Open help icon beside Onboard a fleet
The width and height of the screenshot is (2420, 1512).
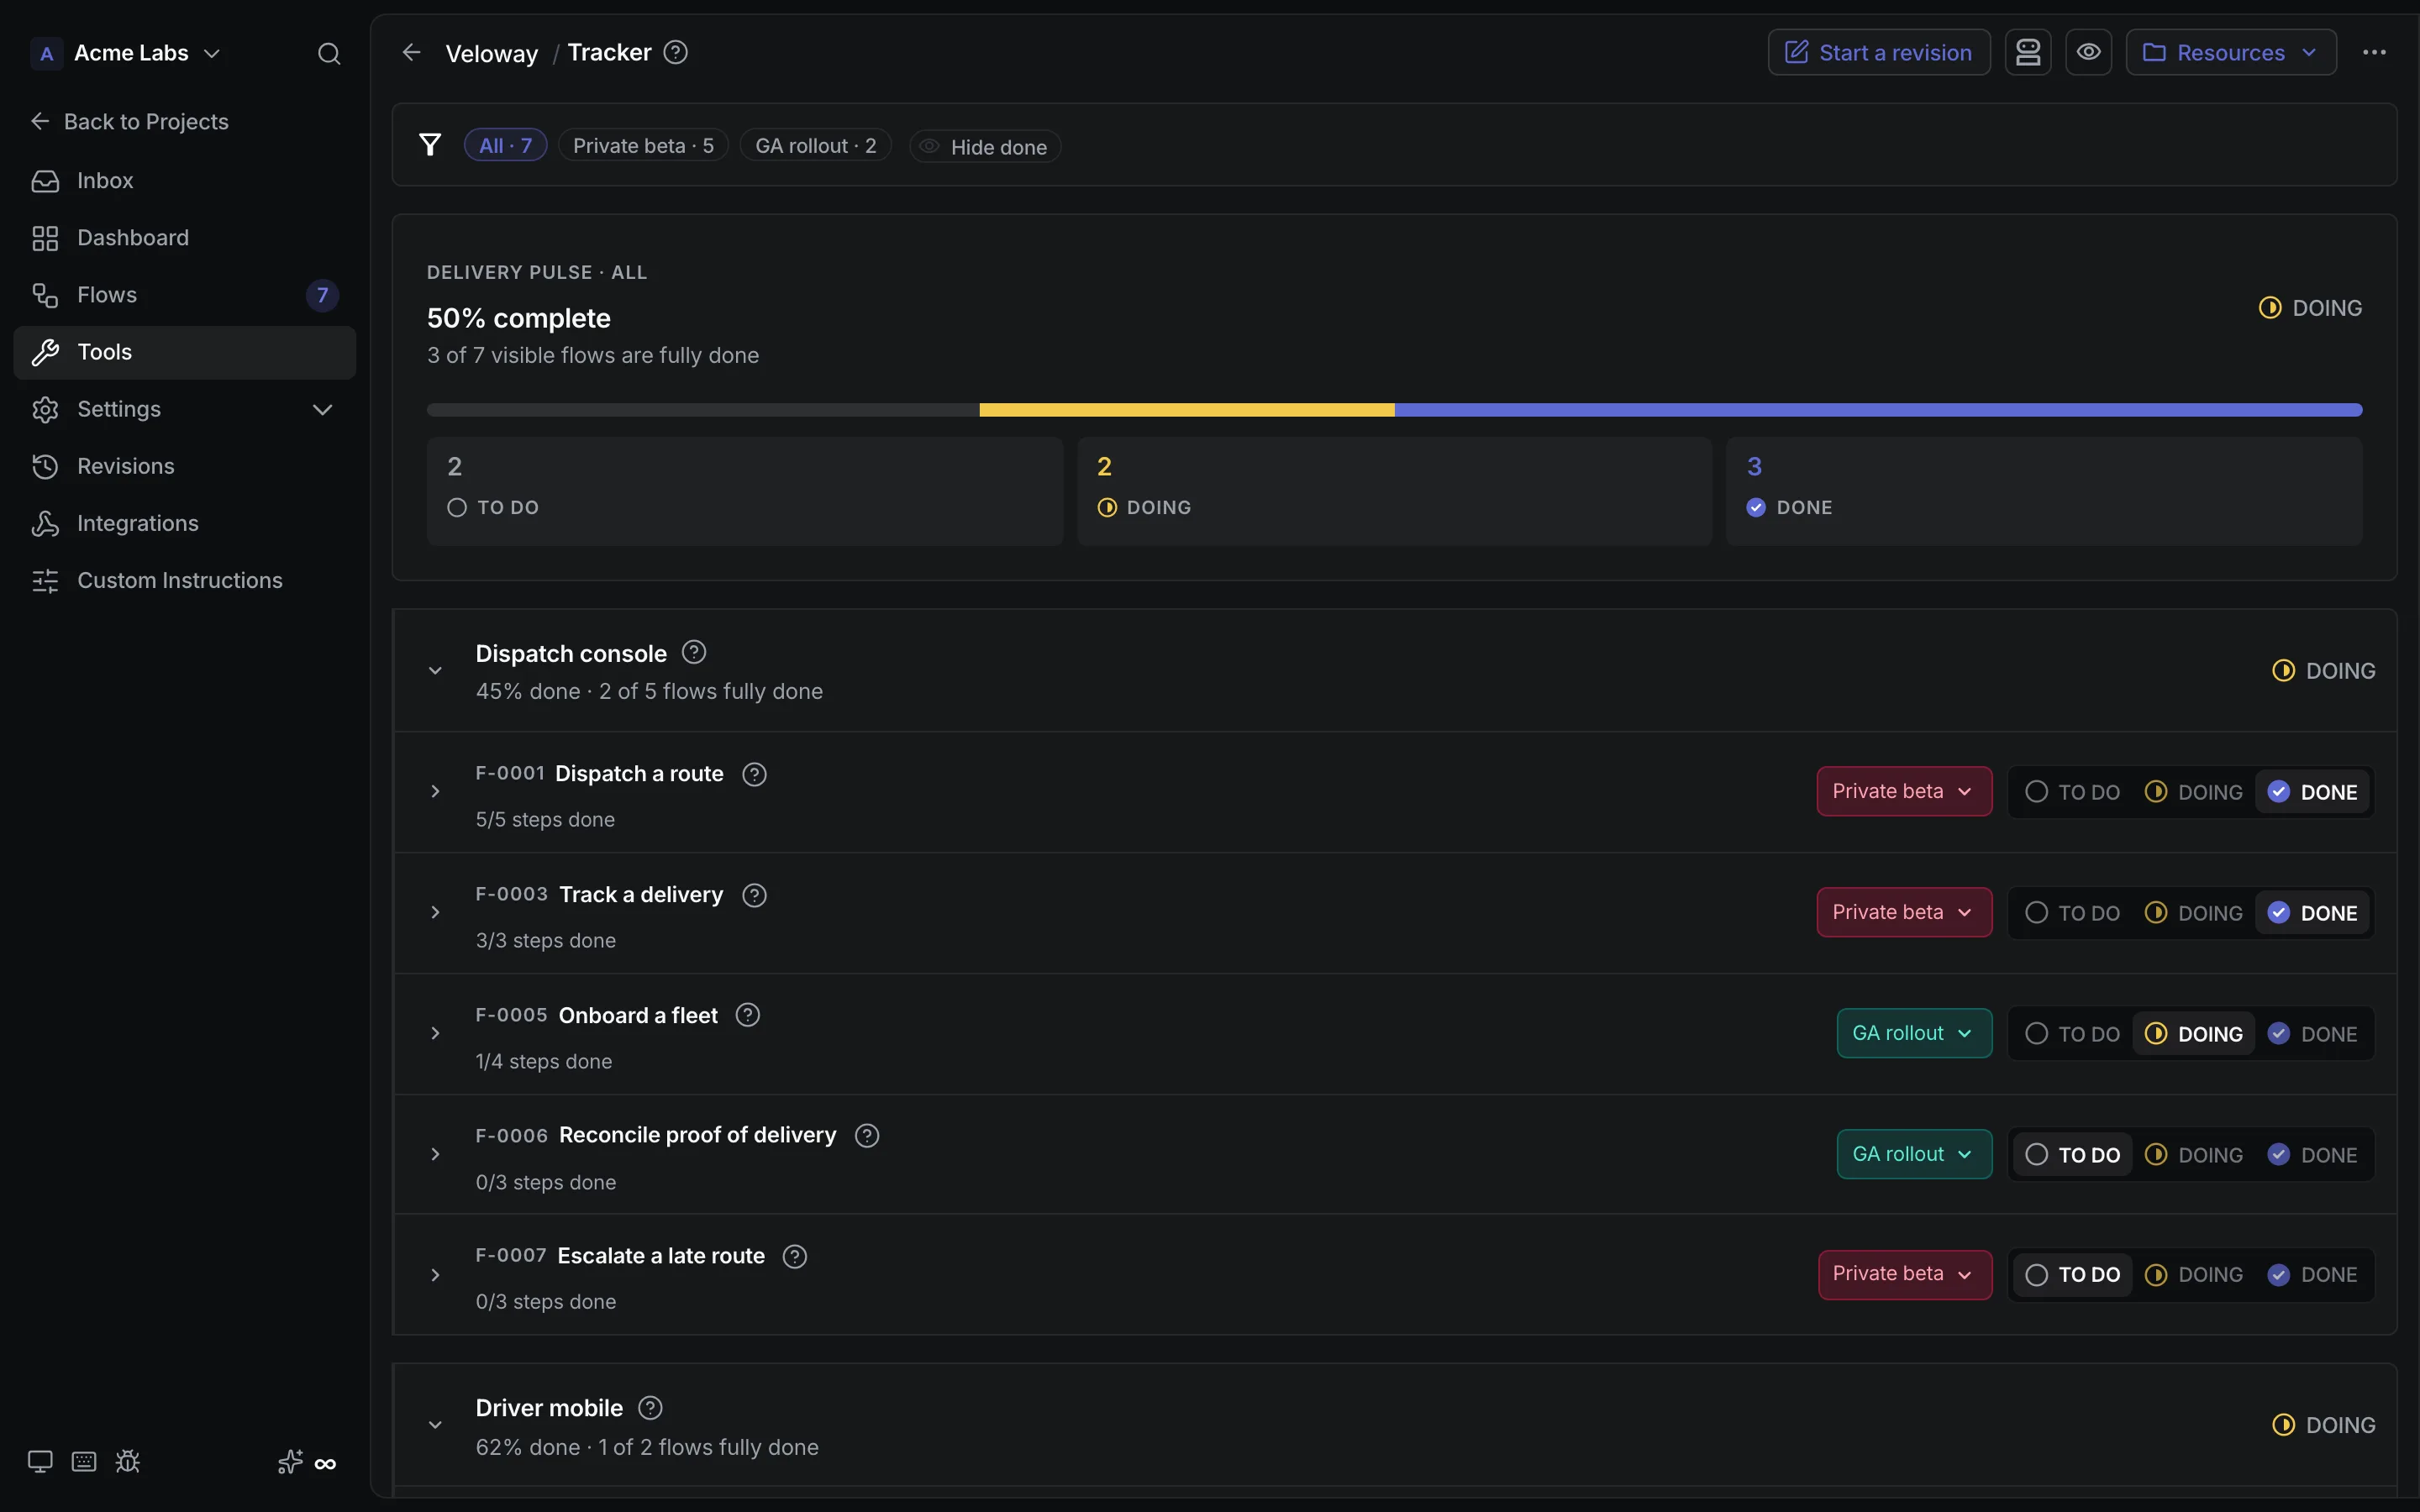click(x=748, y=1015)
